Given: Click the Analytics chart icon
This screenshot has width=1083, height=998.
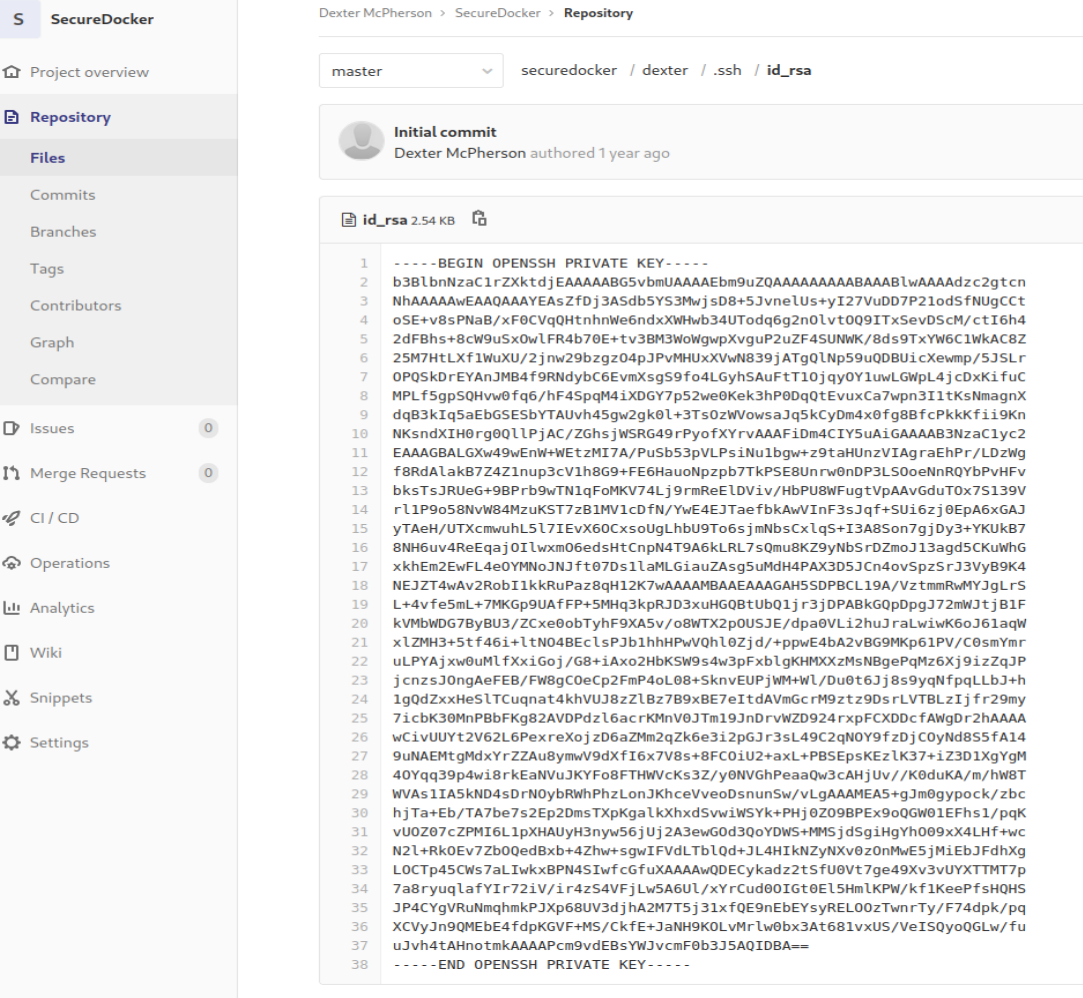Looking at the screenshot, I should (12, 608).
